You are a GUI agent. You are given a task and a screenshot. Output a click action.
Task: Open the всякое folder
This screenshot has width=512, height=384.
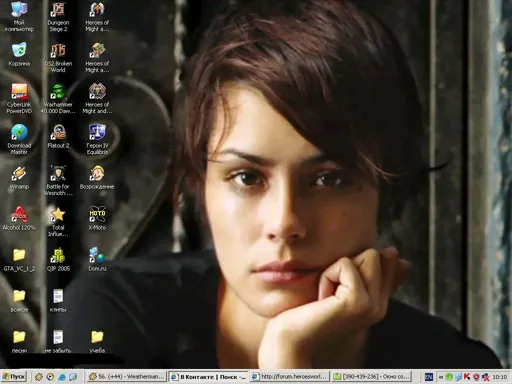coord(19,301)
